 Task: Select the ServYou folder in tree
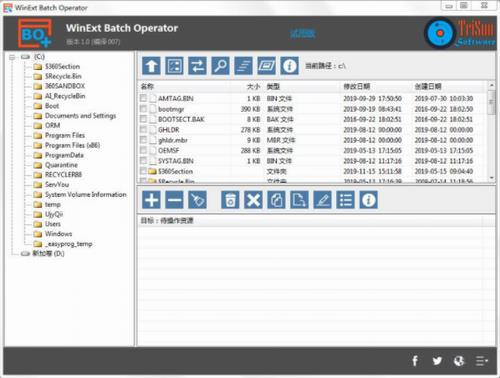click(57, 184)
